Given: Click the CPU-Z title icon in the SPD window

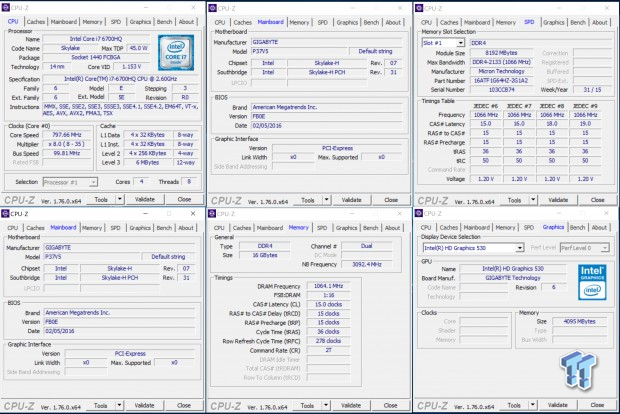Looking at the screenshot, I should pyautogui.click(x=419, y=8).
